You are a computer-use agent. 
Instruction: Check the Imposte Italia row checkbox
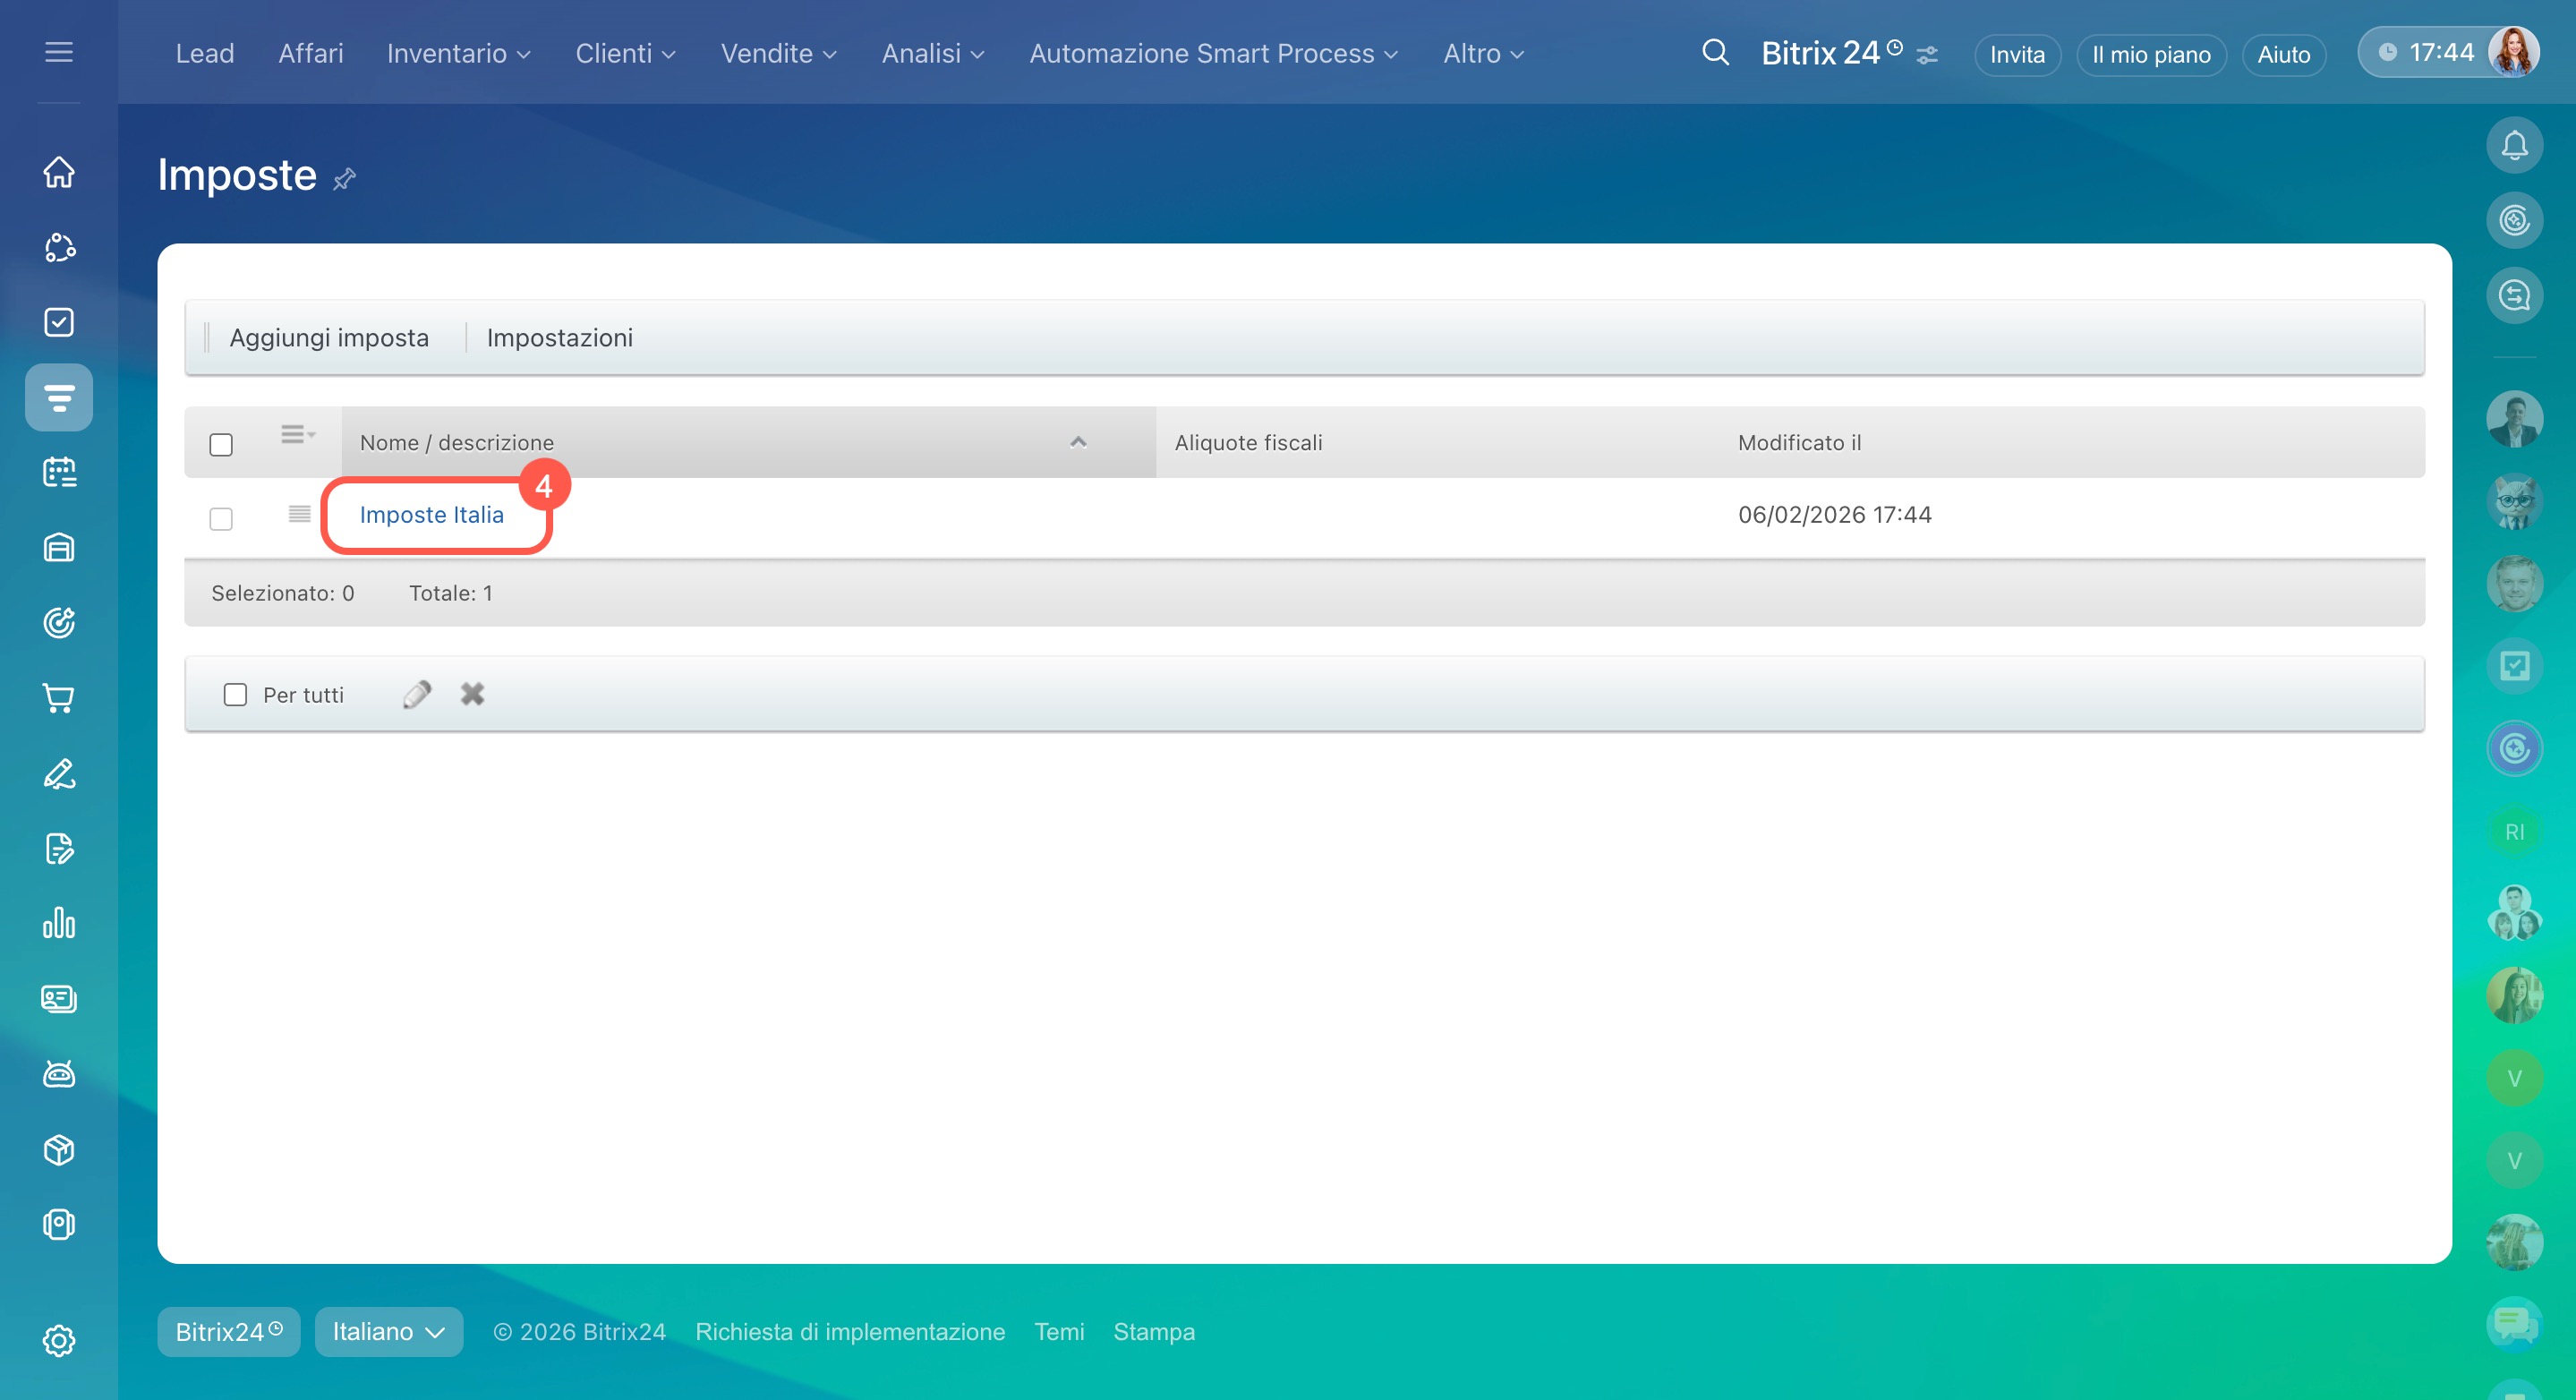point(221,519)
